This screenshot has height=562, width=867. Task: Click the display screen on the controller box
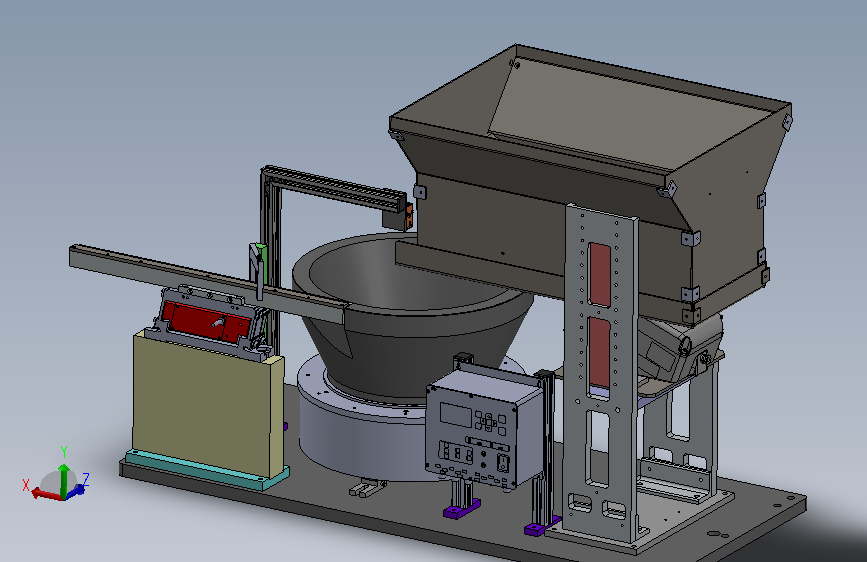pos(456,415)
